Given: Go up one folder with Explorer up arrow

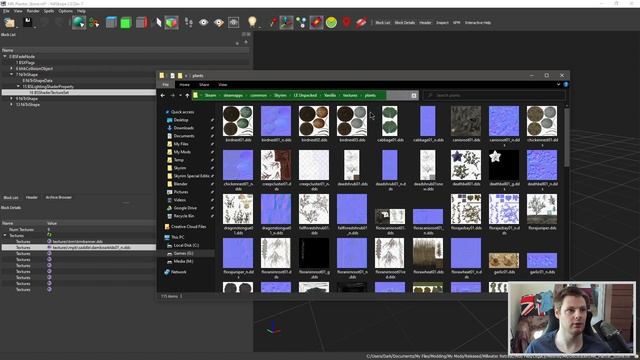Looking at the screenshot, I should pyautogui.click(x=187, y=96).
